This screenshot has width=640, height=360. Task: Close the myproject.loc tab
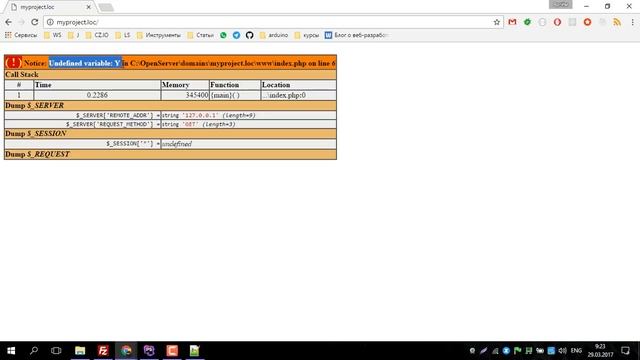89,7
